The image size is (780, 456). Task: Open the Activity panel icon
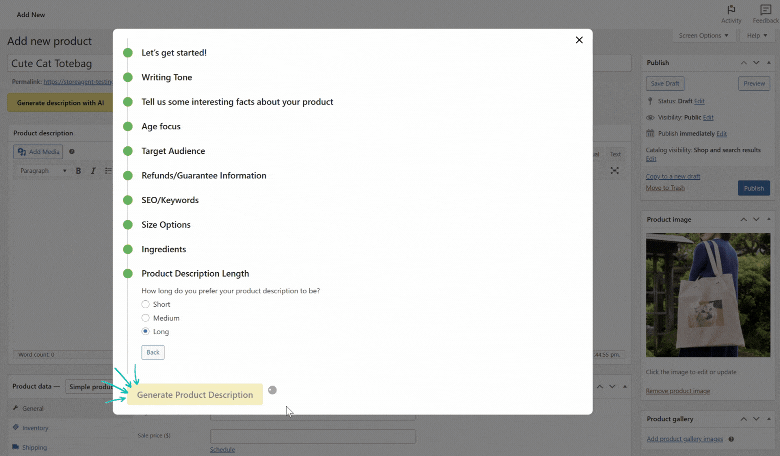coord(731,14)
